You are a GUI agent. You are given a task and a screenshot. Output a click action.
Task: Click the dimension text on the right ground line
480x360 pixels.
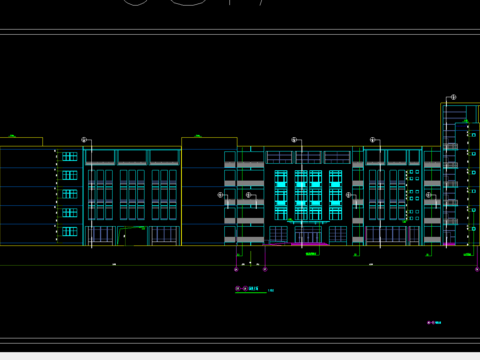371,264
